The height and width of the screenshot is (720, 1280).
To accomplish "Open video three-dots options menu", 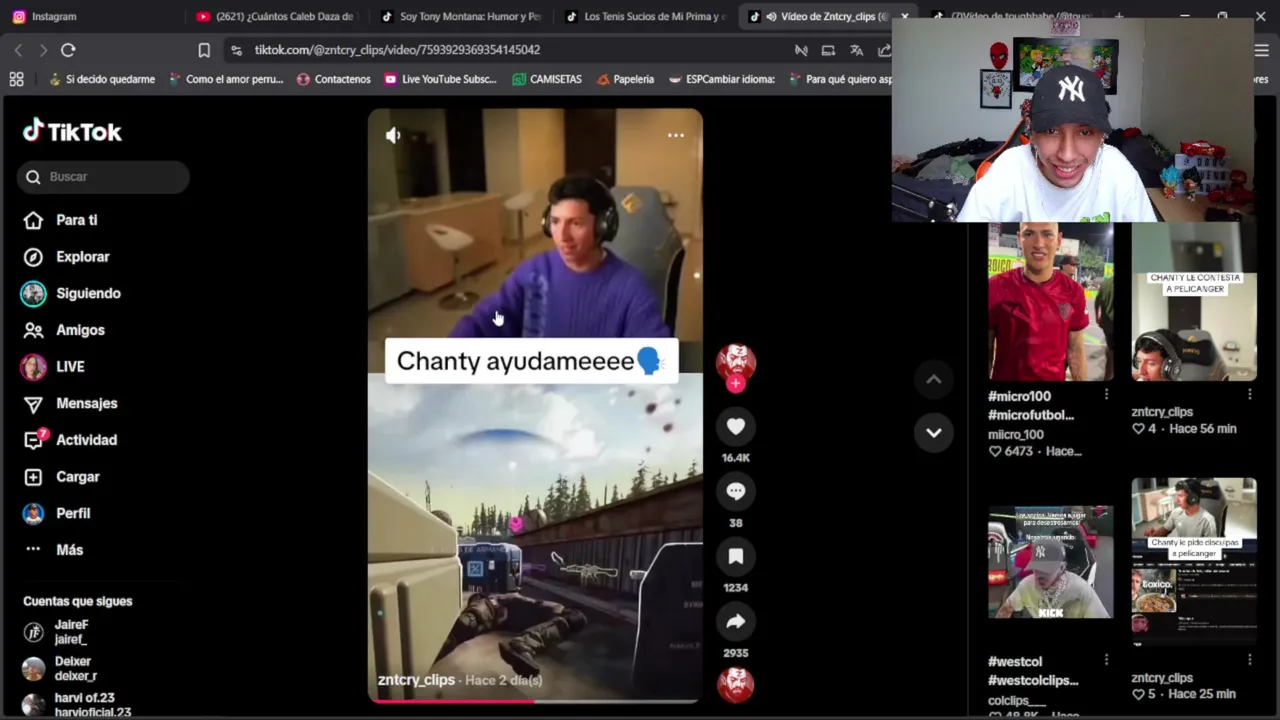I will click(x=676, y=135).
